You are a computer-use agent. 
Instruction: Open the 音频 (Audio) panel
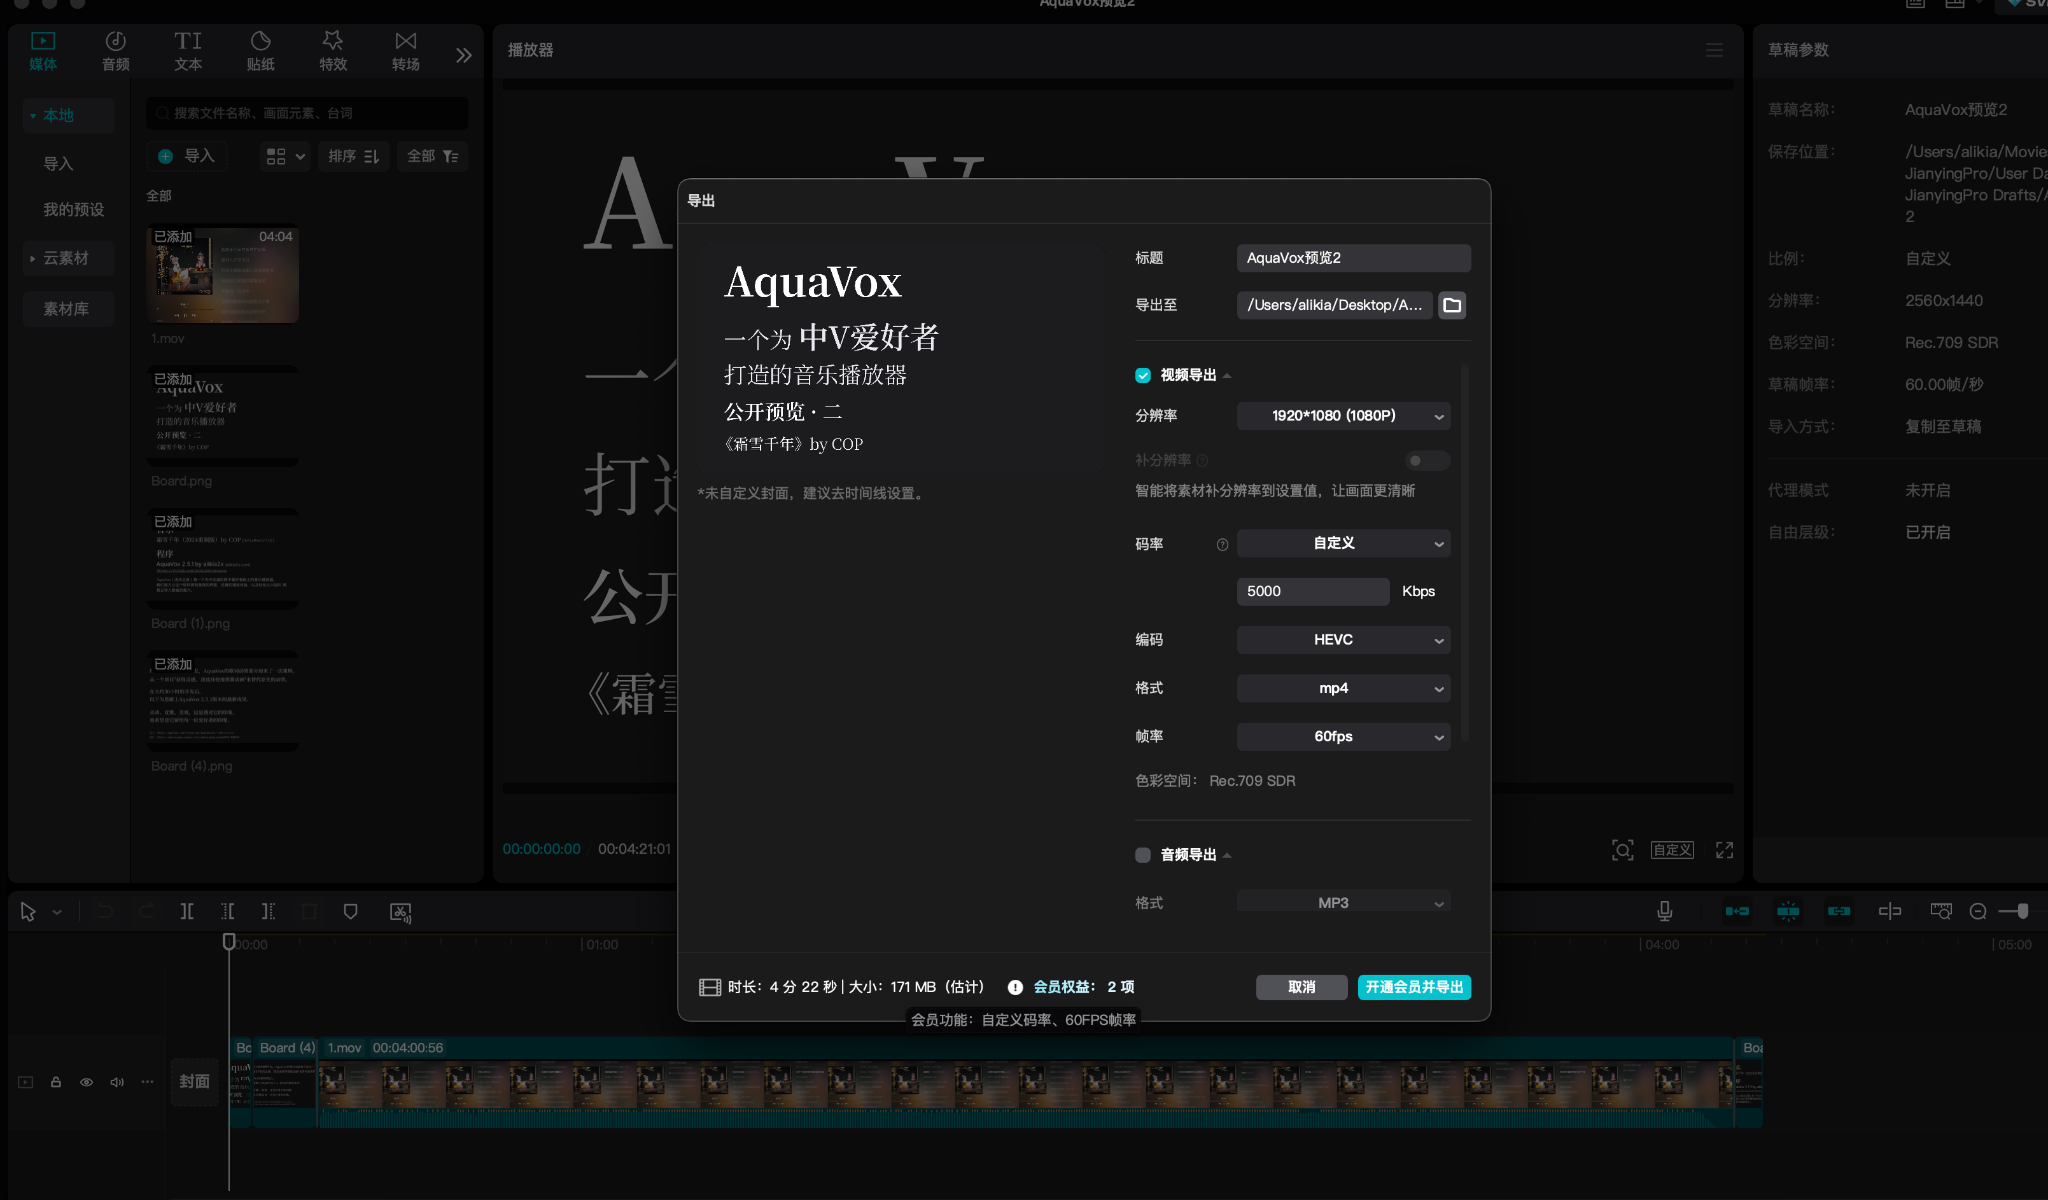(115, 50)
